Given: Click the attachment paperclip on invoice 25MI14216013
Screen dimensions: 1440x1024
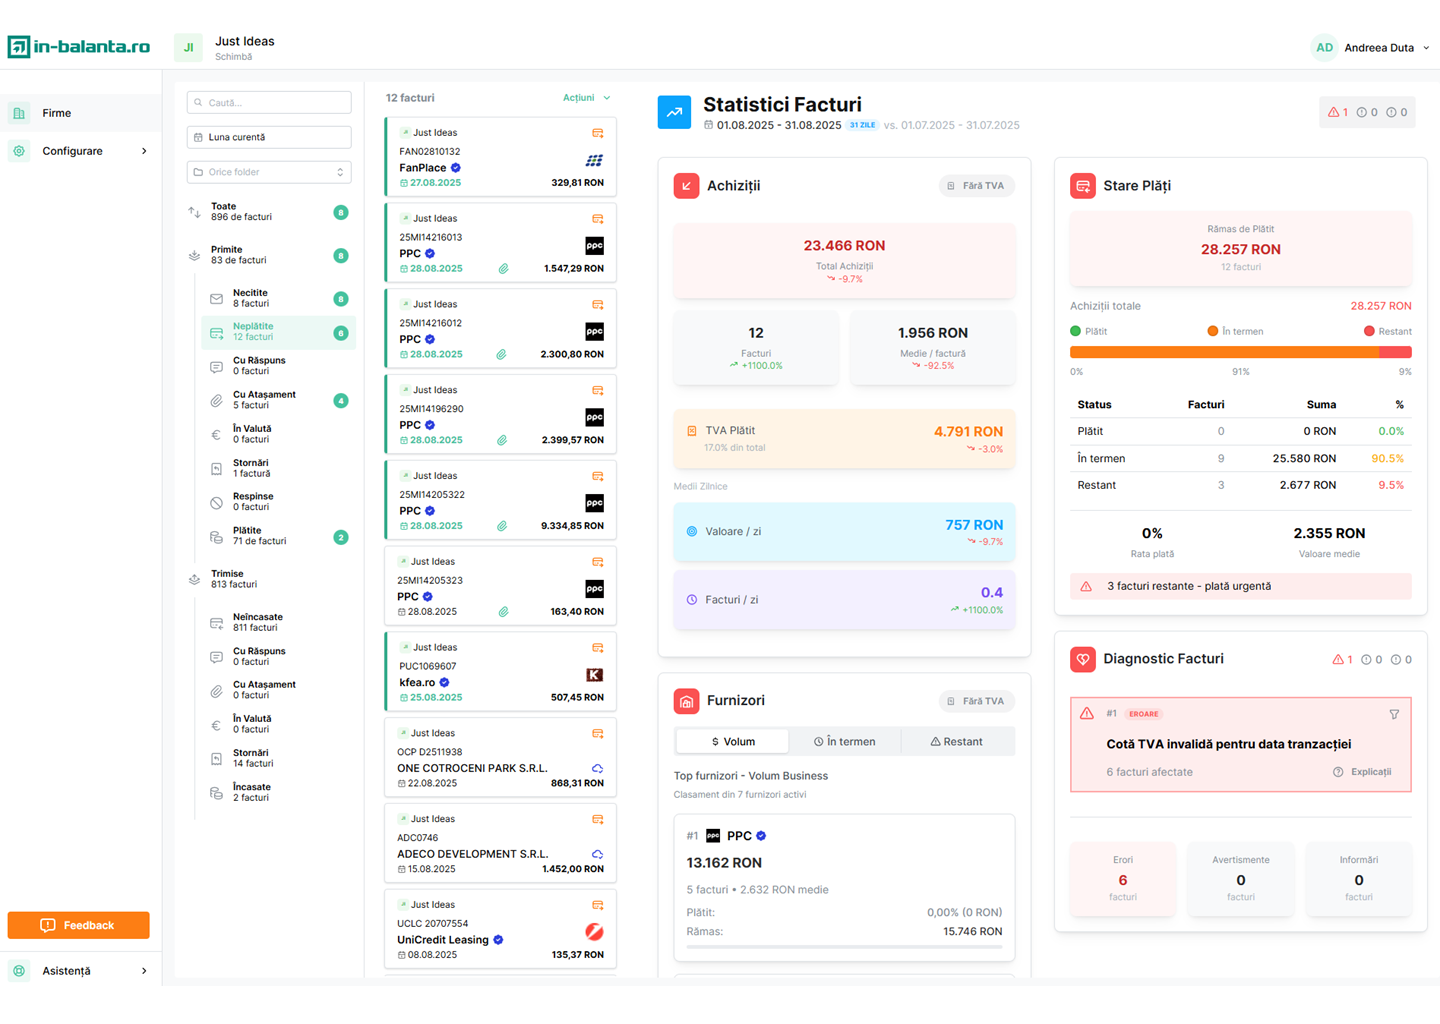Looking at the screenshot, I should pos(503,268).
